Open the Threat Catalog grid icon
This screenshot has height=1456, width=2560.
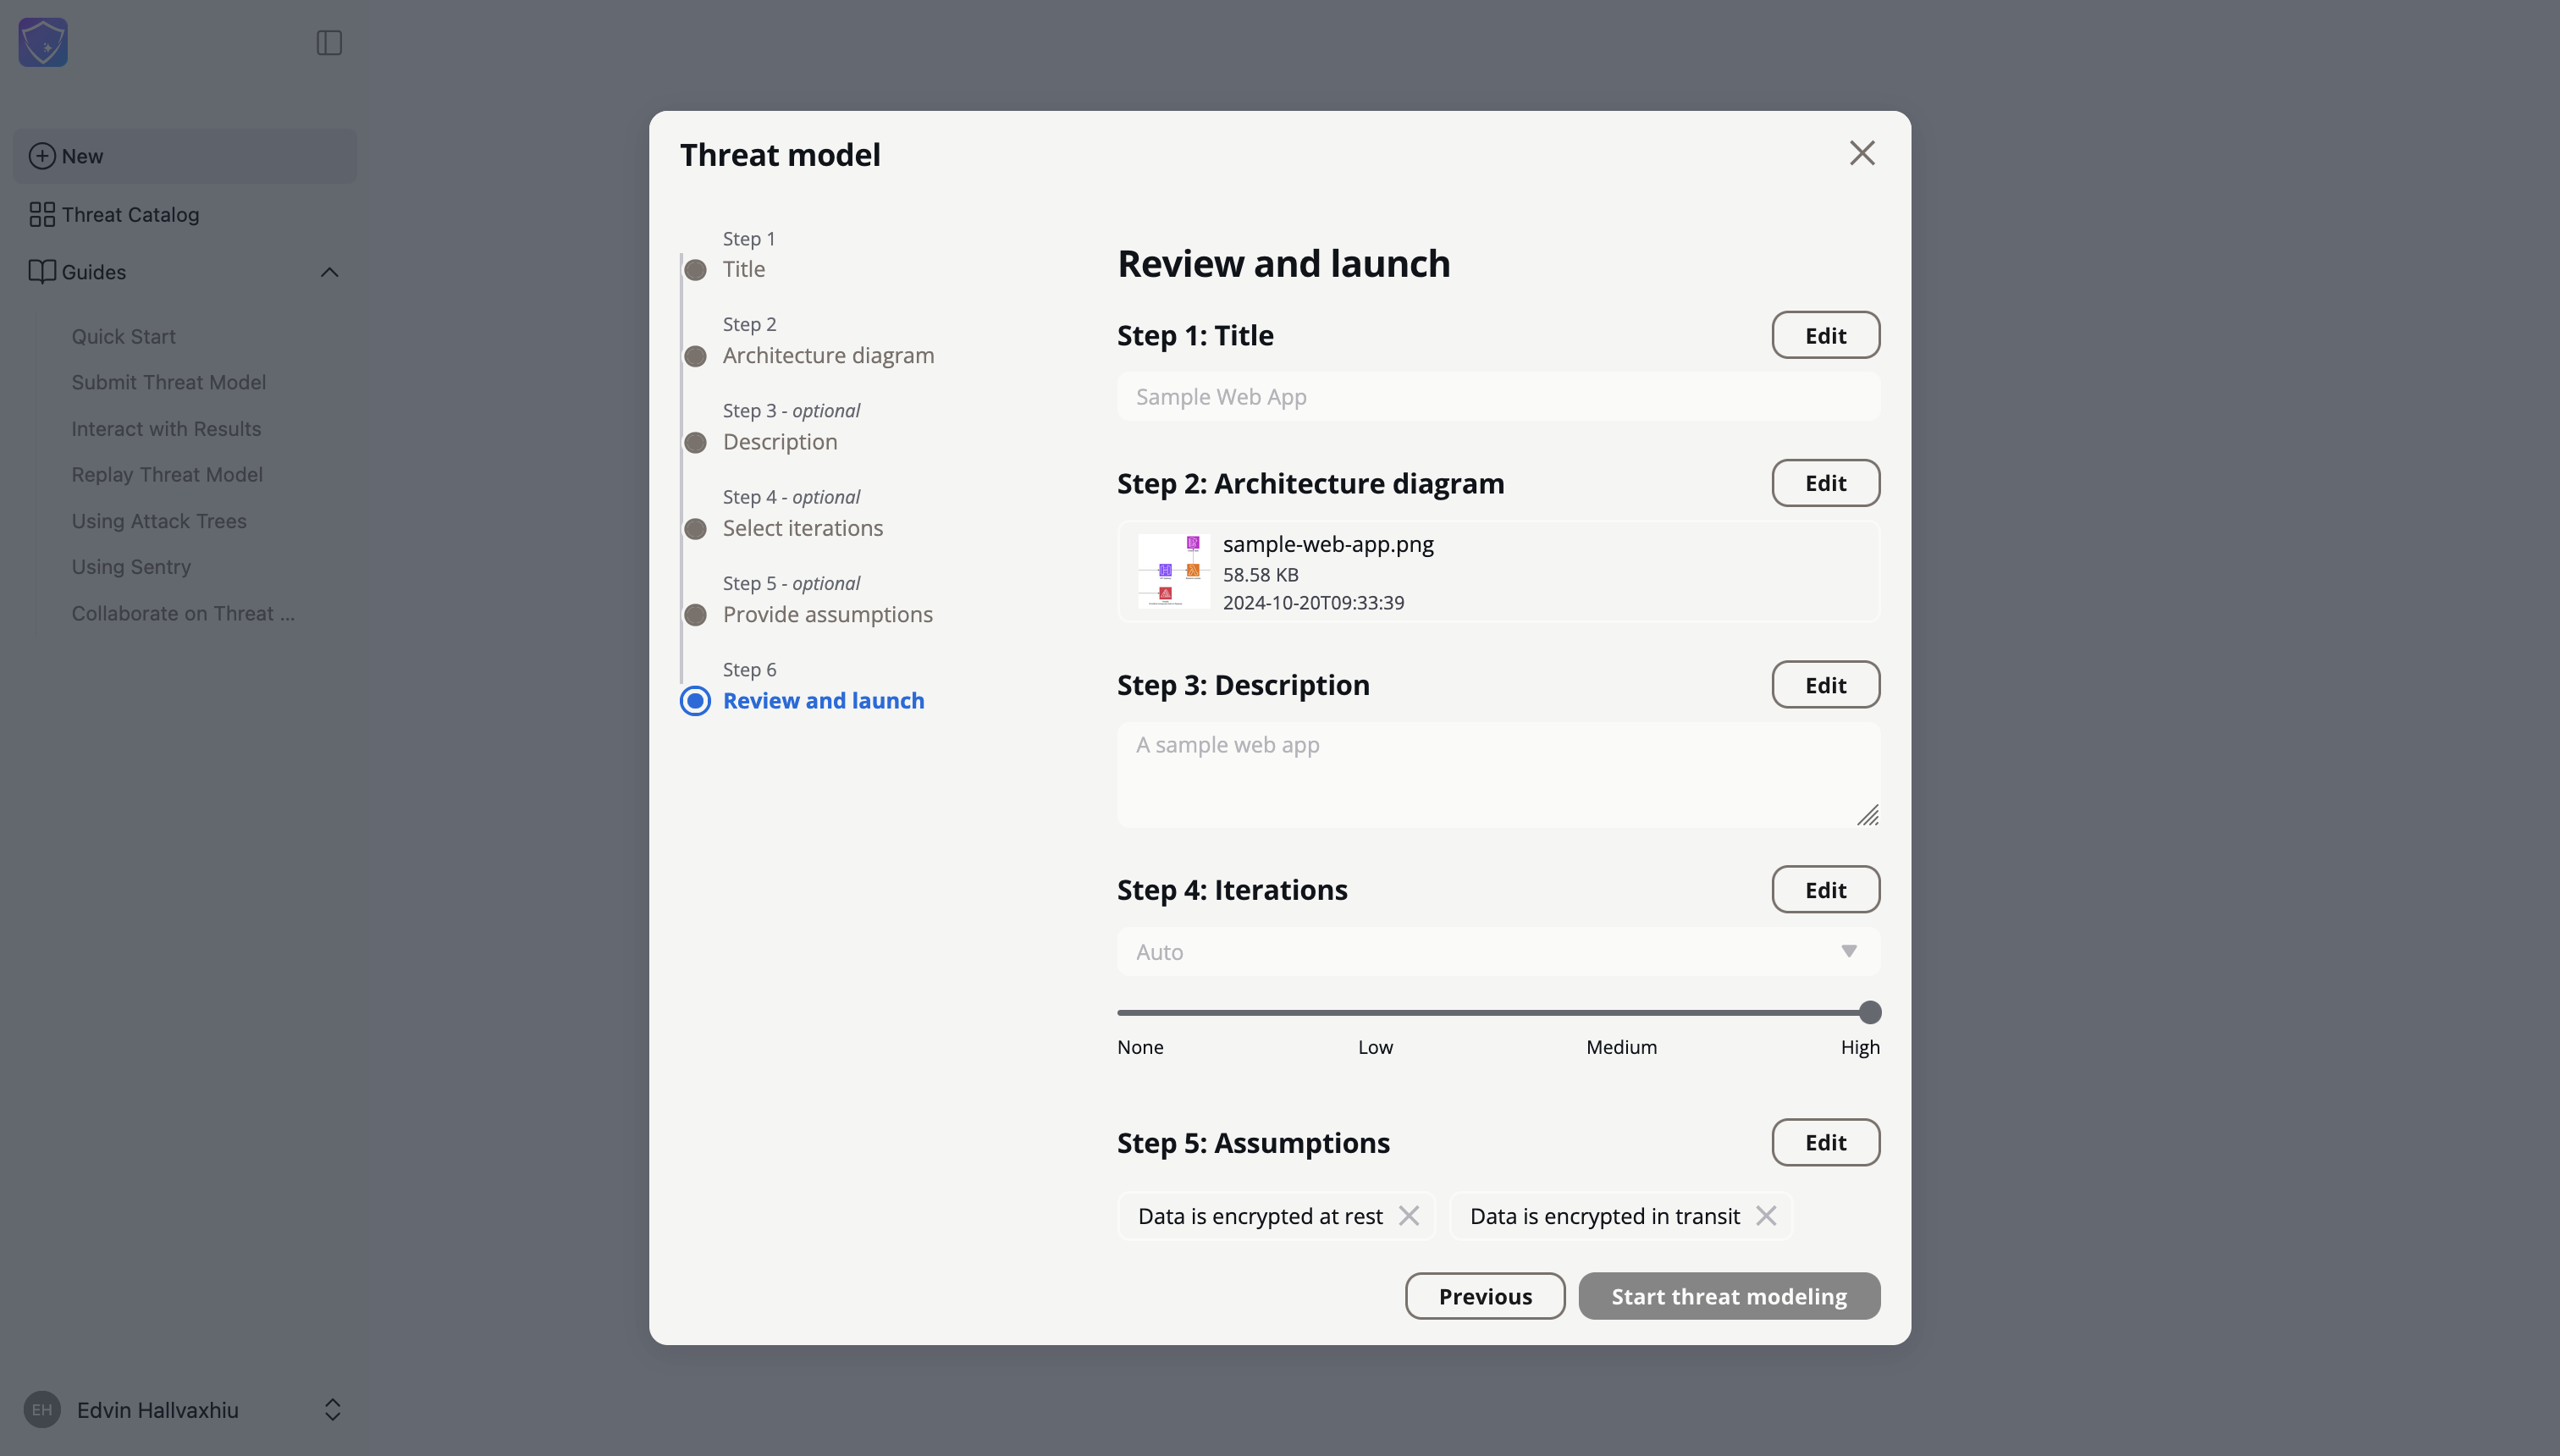tap(42, 215)
